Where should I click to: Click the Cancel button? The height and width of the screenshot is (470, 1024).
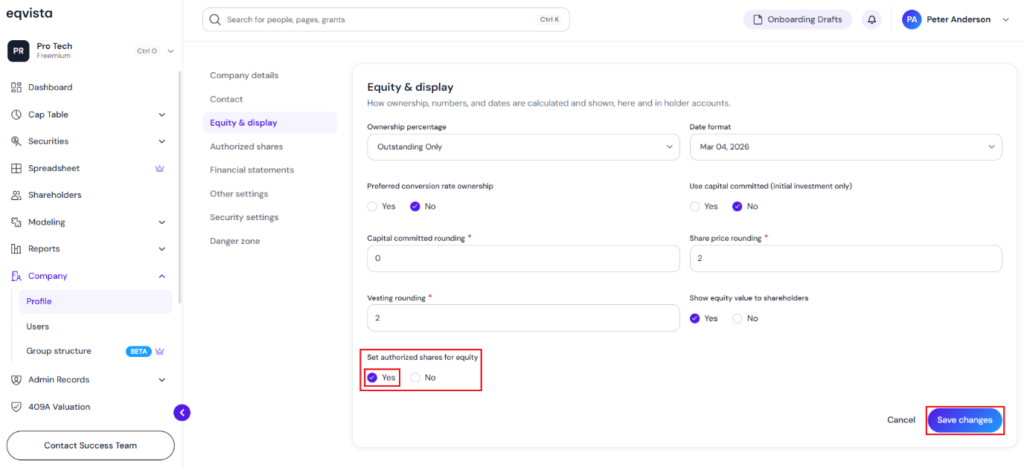point(901,420)
